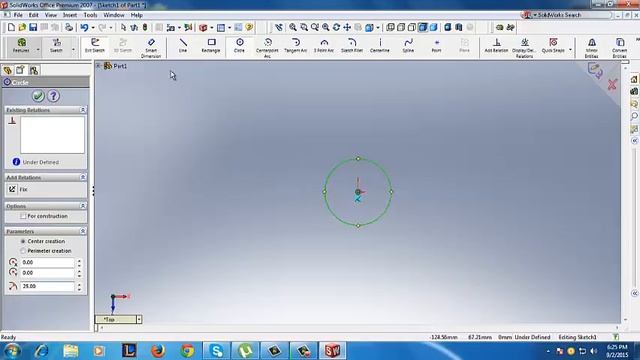Open Google Chrome from the taskbar

[x=187, y=351]
